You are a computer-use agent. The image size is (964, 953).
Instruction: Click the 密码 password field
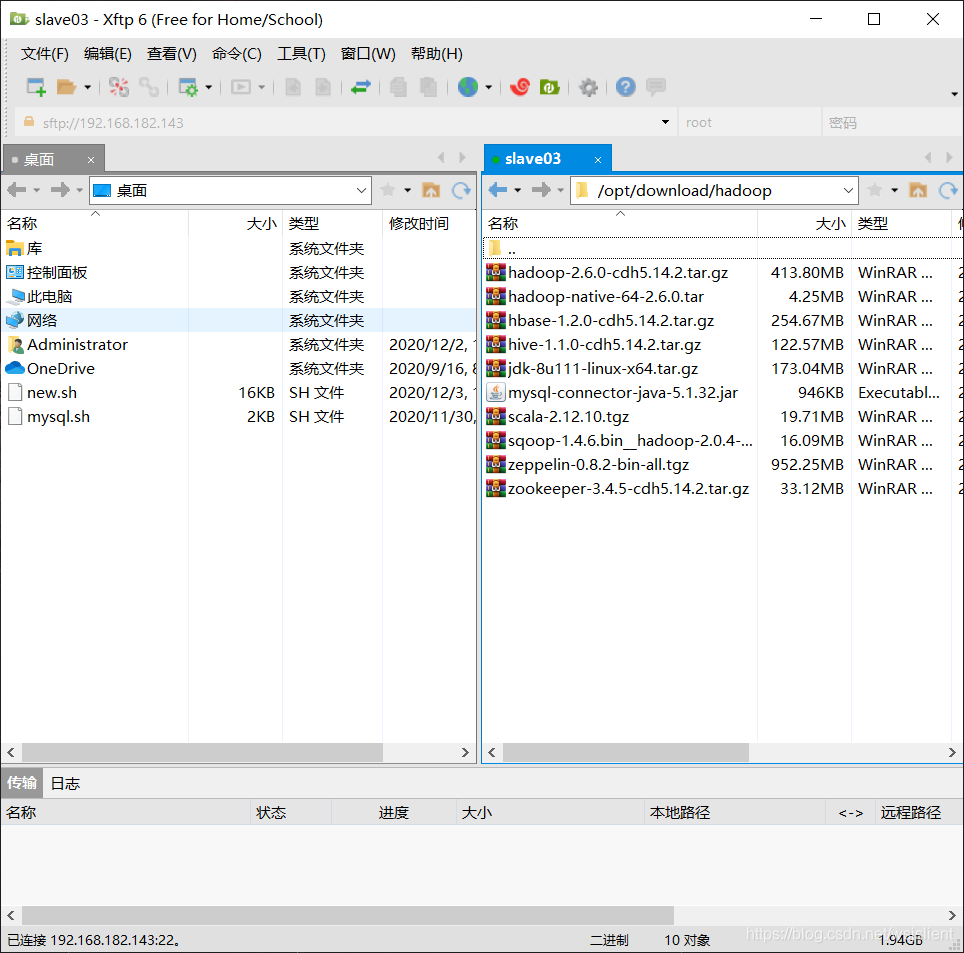tap(893, 123)
